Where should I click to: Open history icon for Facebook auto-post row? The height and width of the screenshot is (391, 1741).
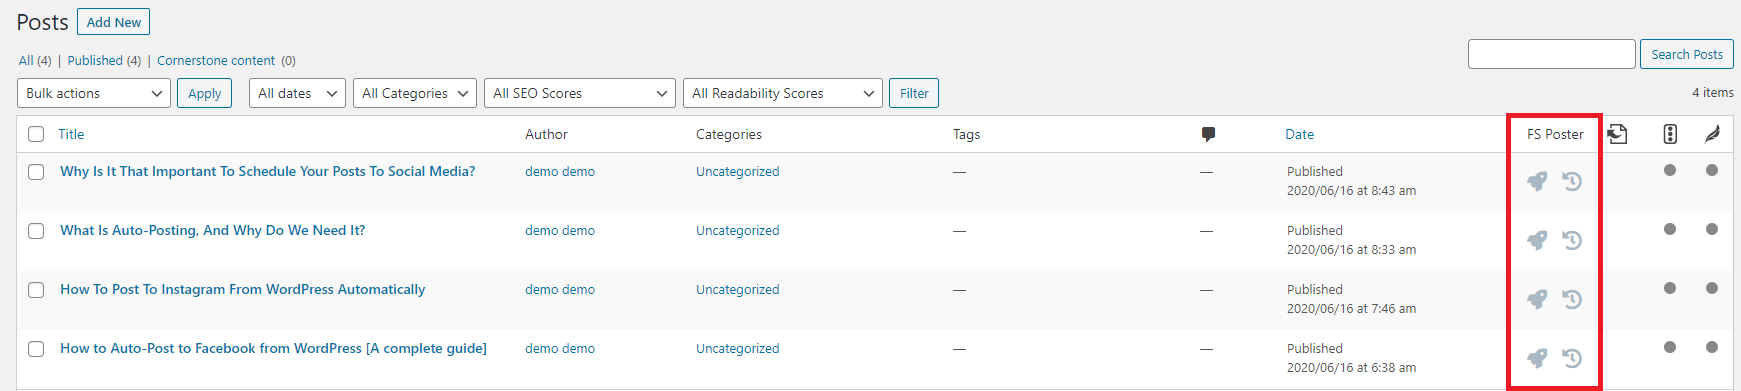[x=1572, y=358]
